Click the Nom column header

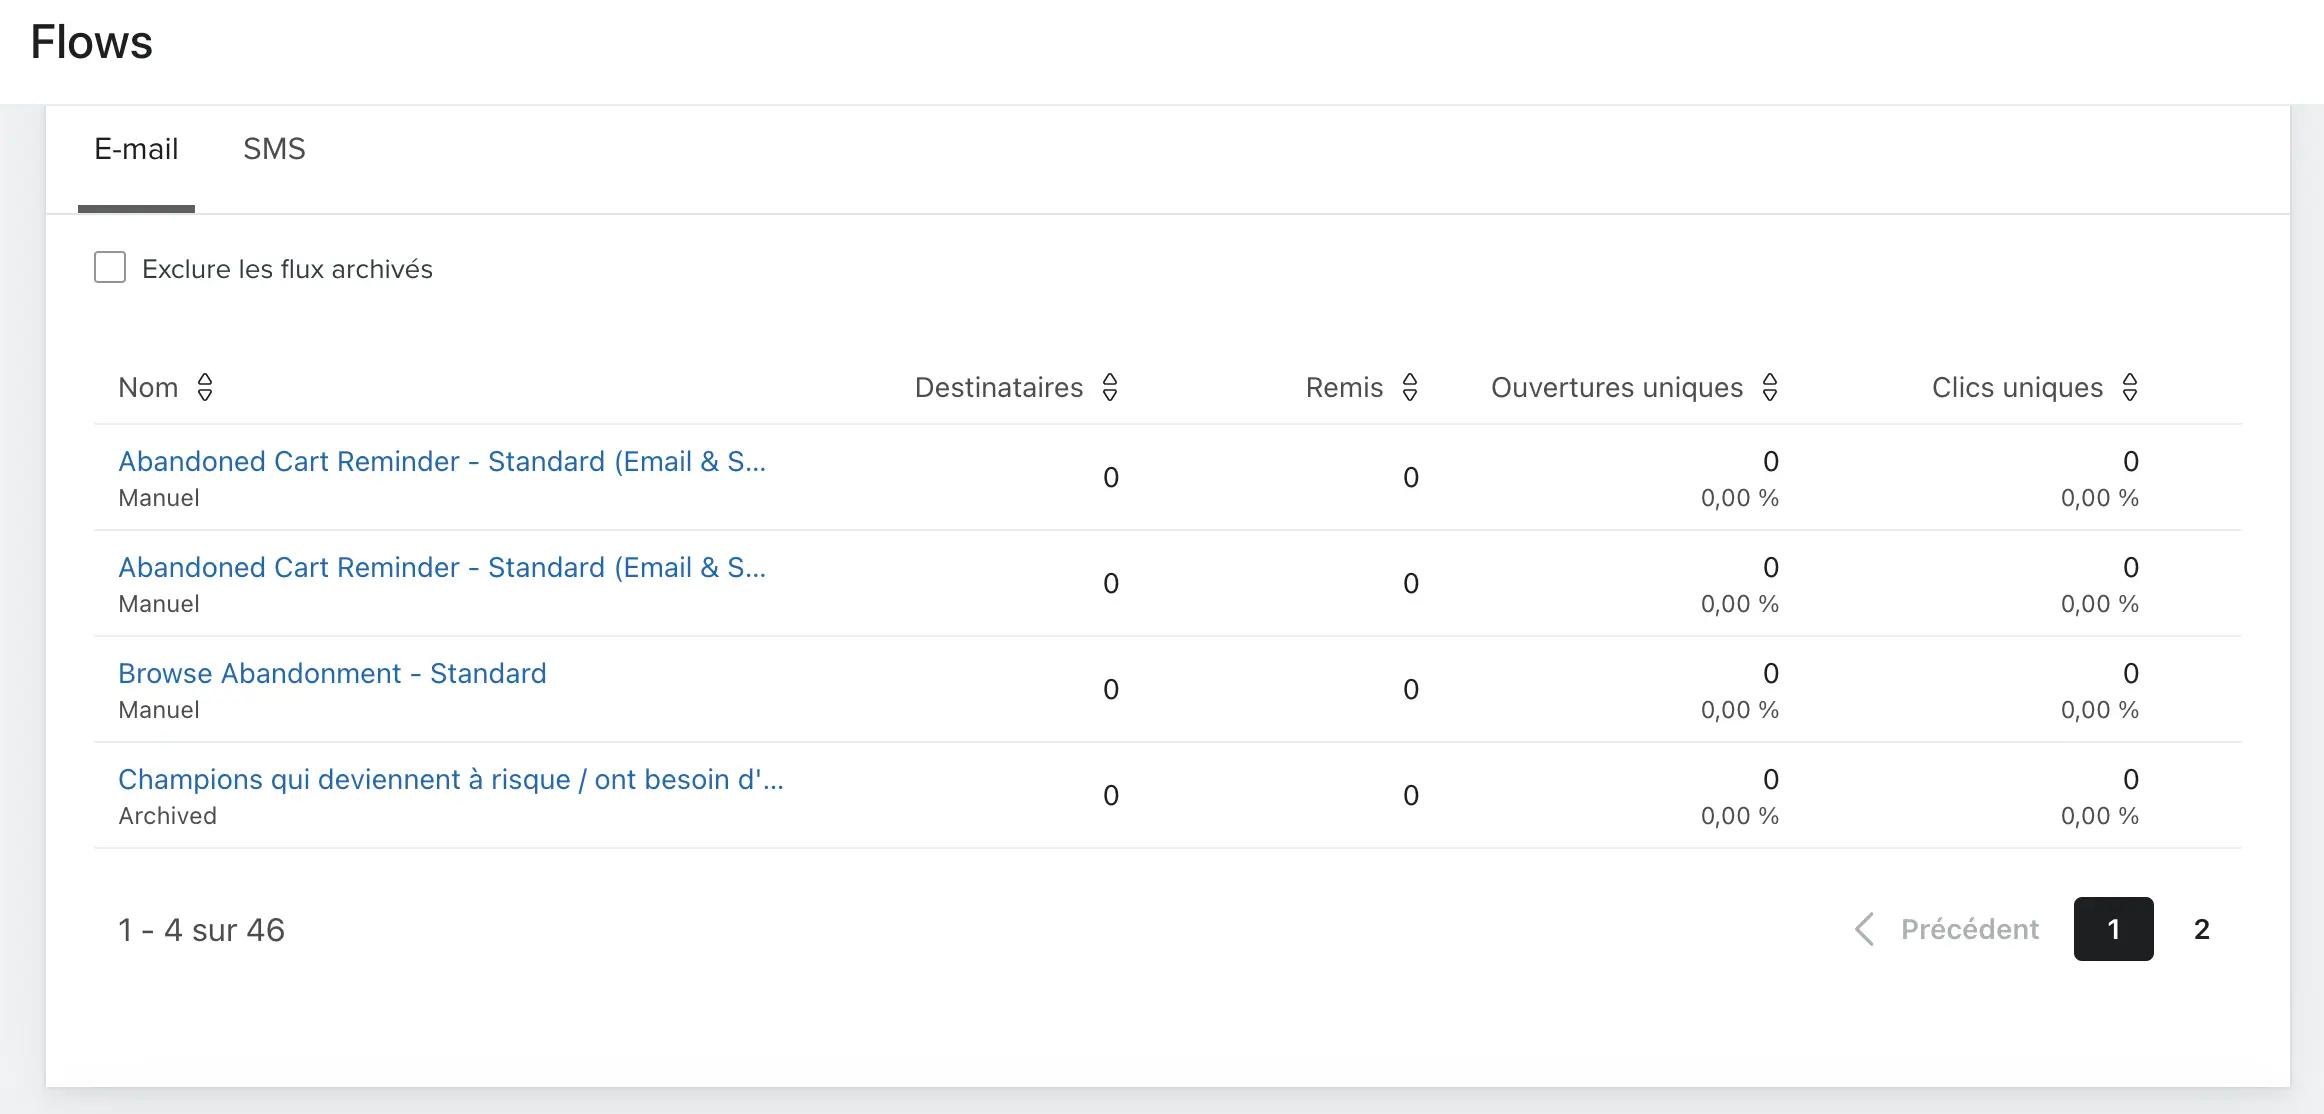(x=148, y=387)
